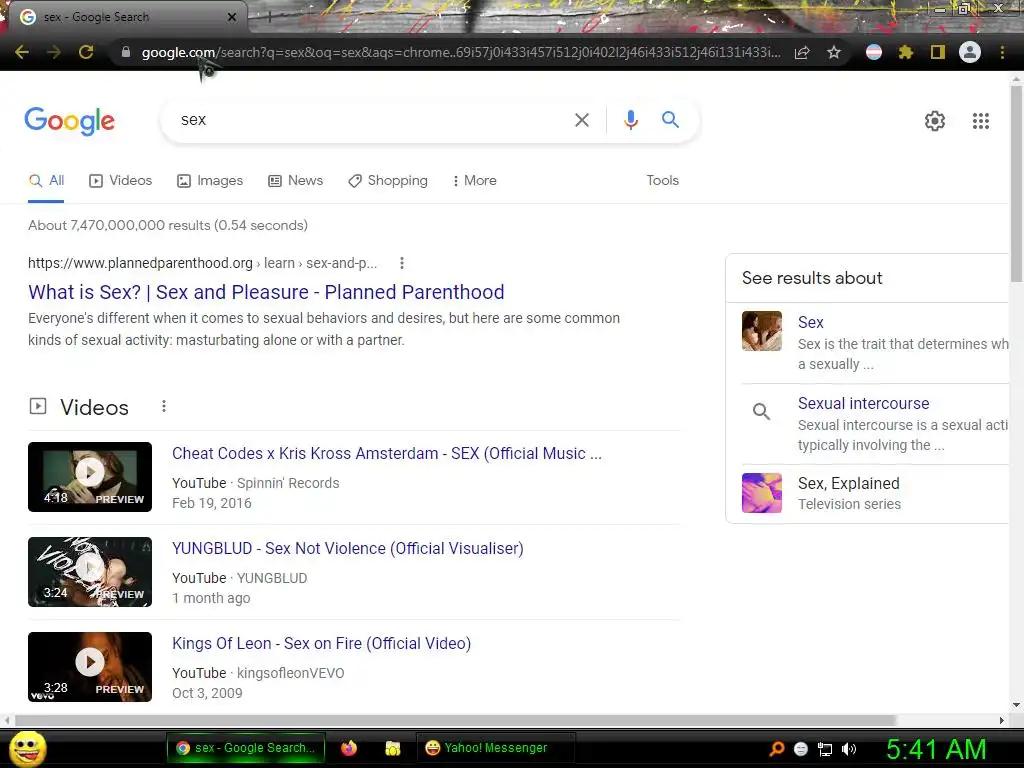Open the search Tools options
Image resolution: width=1024 pixels, height=768 pixels.
tap(662, 180)
